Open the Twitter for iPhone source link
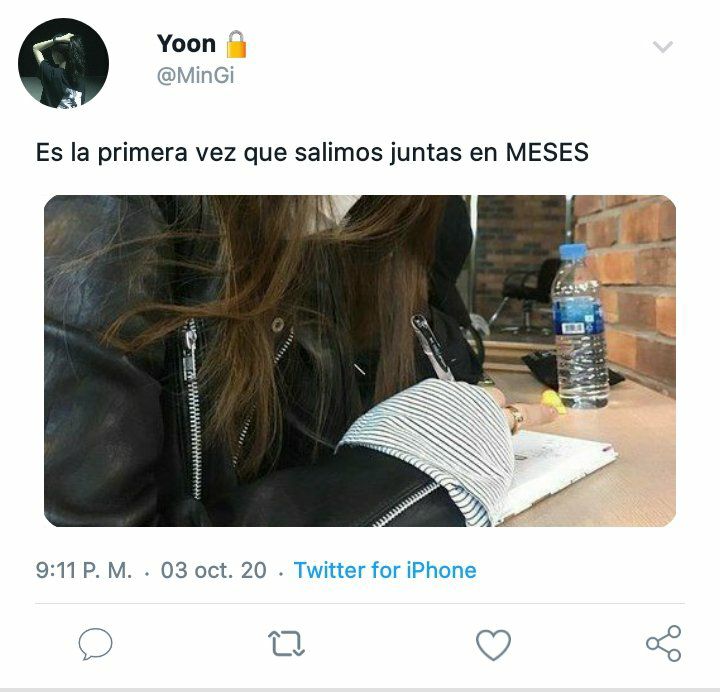The width and height of the screenshot is (720, 692). click(x=385, y=570)
